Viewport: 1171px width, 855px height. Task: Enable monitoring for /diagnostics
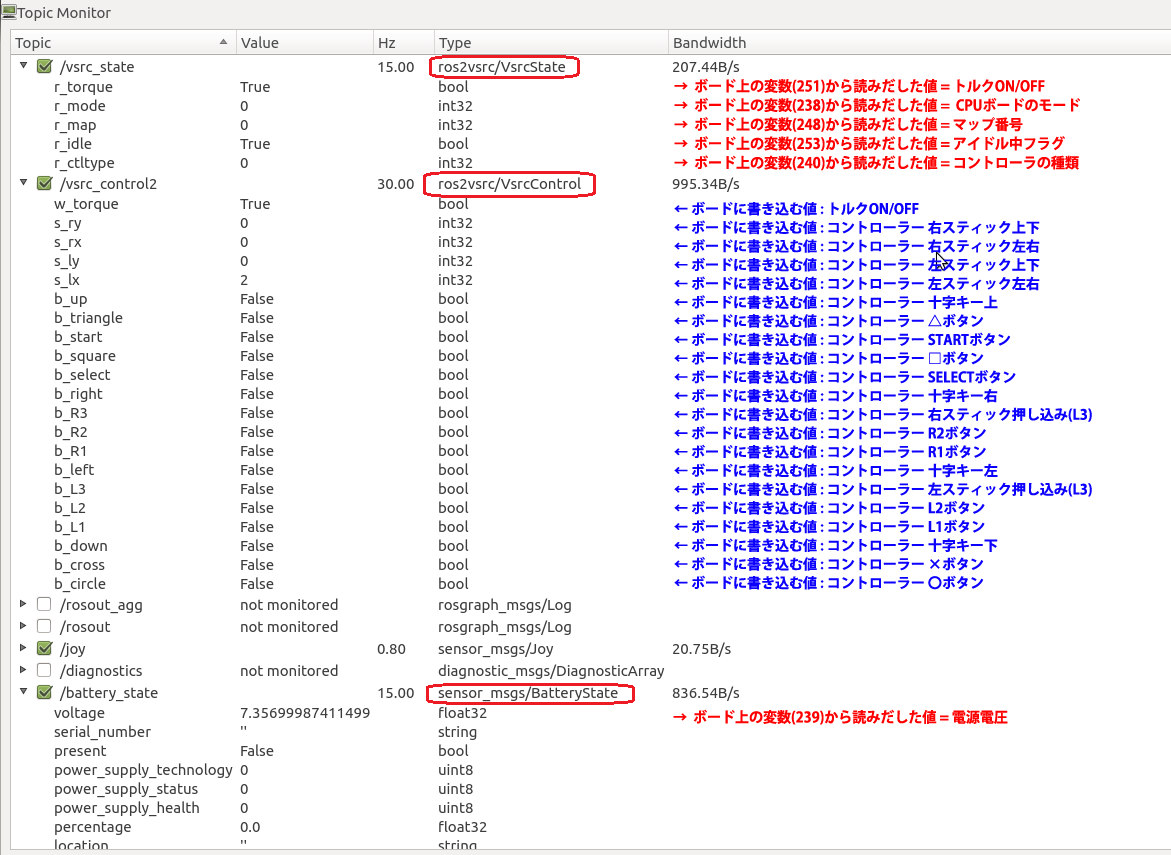(45, 671)
